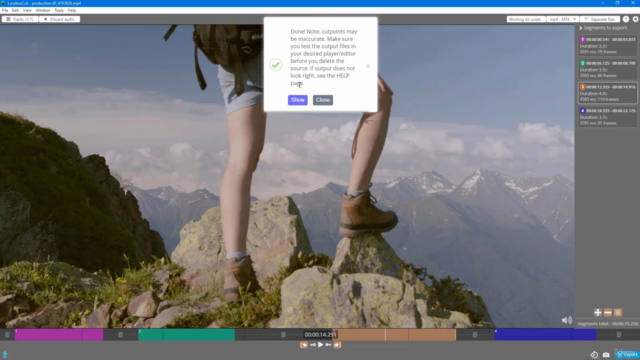The width and height of the screenshot is (640, 360).
Task: Click the green checkmark success icon
Action: (276, 64)
